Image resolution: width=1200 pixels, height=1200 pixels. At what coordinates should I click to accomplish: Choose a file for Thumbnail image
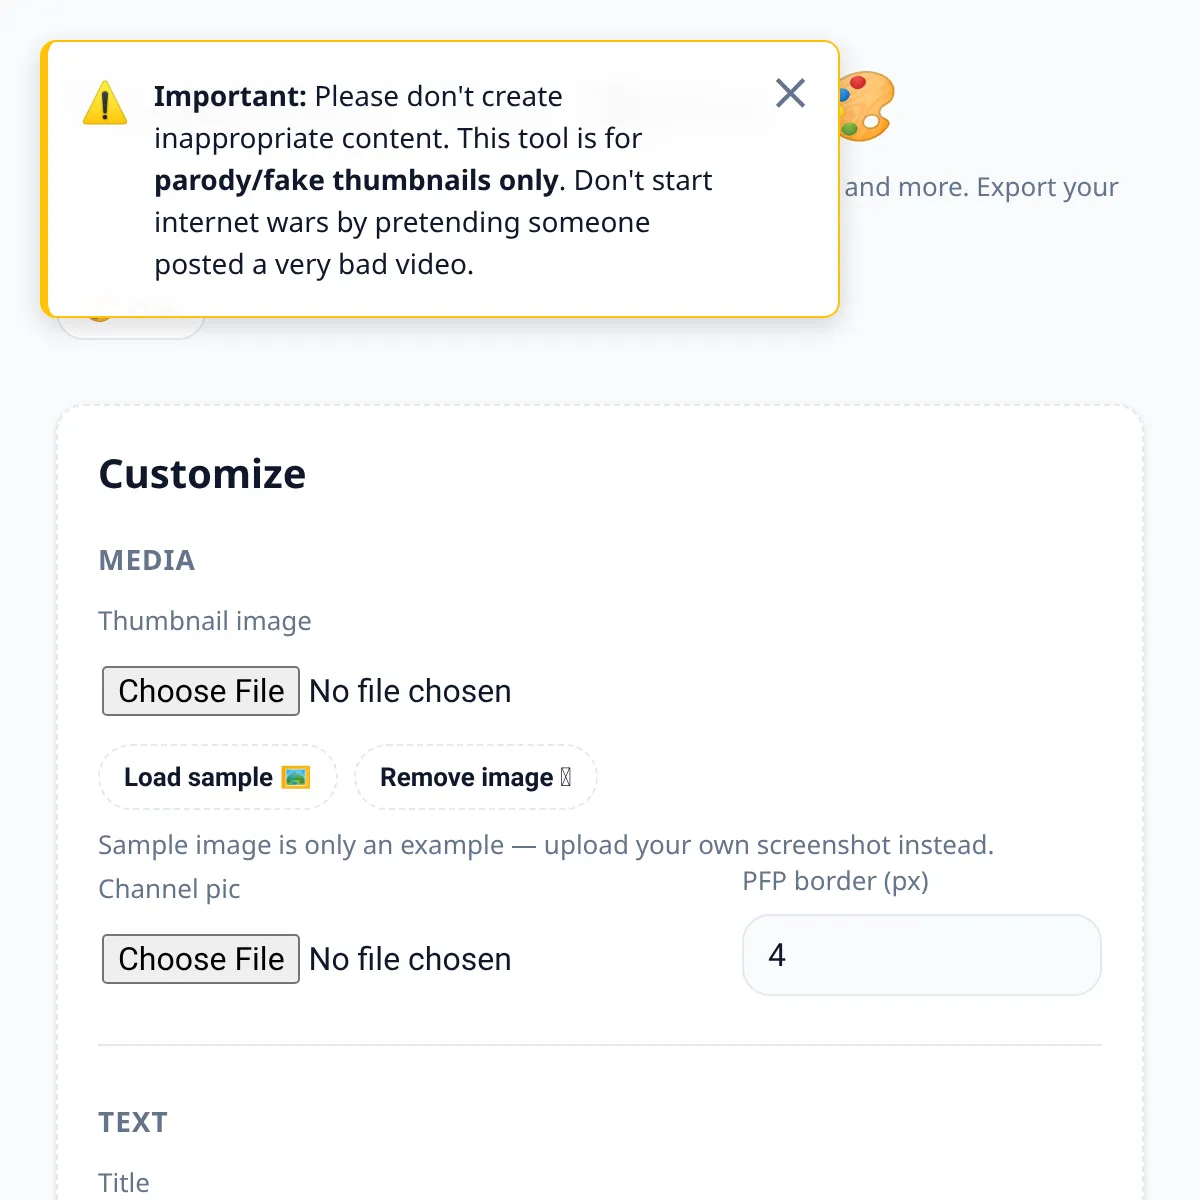click(201, 691)
